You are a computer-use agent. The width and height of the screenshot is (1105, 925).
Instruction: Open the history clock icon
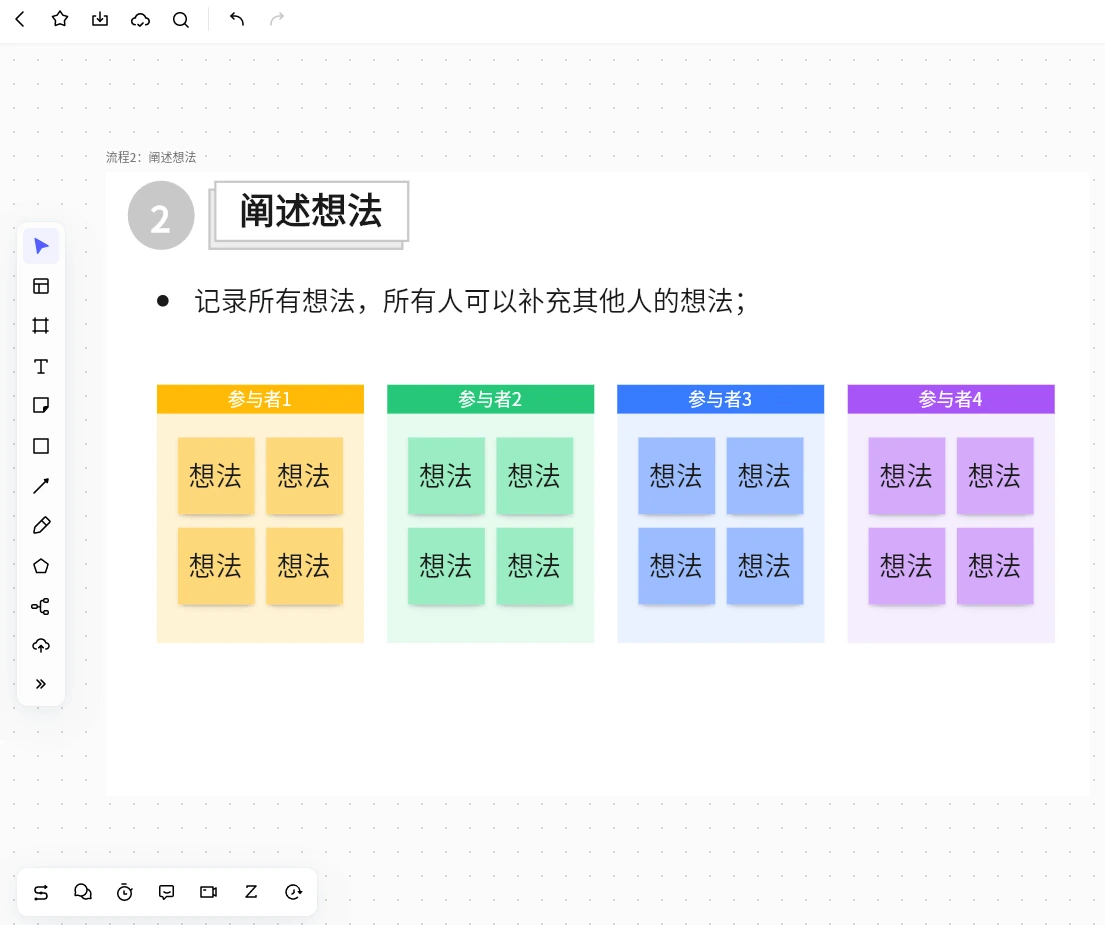(x=293, y=892)
